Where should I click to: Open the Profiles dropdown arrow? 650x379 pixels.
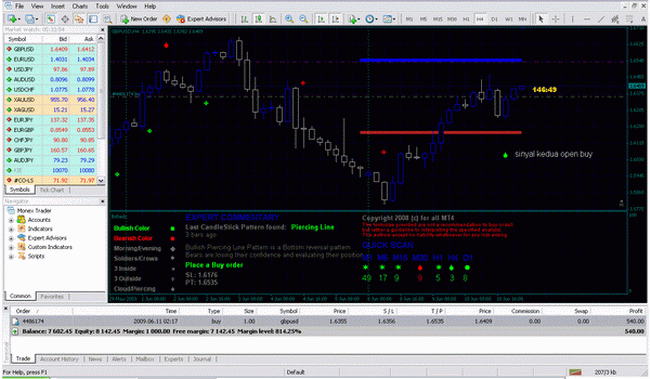tap(36, 19)
